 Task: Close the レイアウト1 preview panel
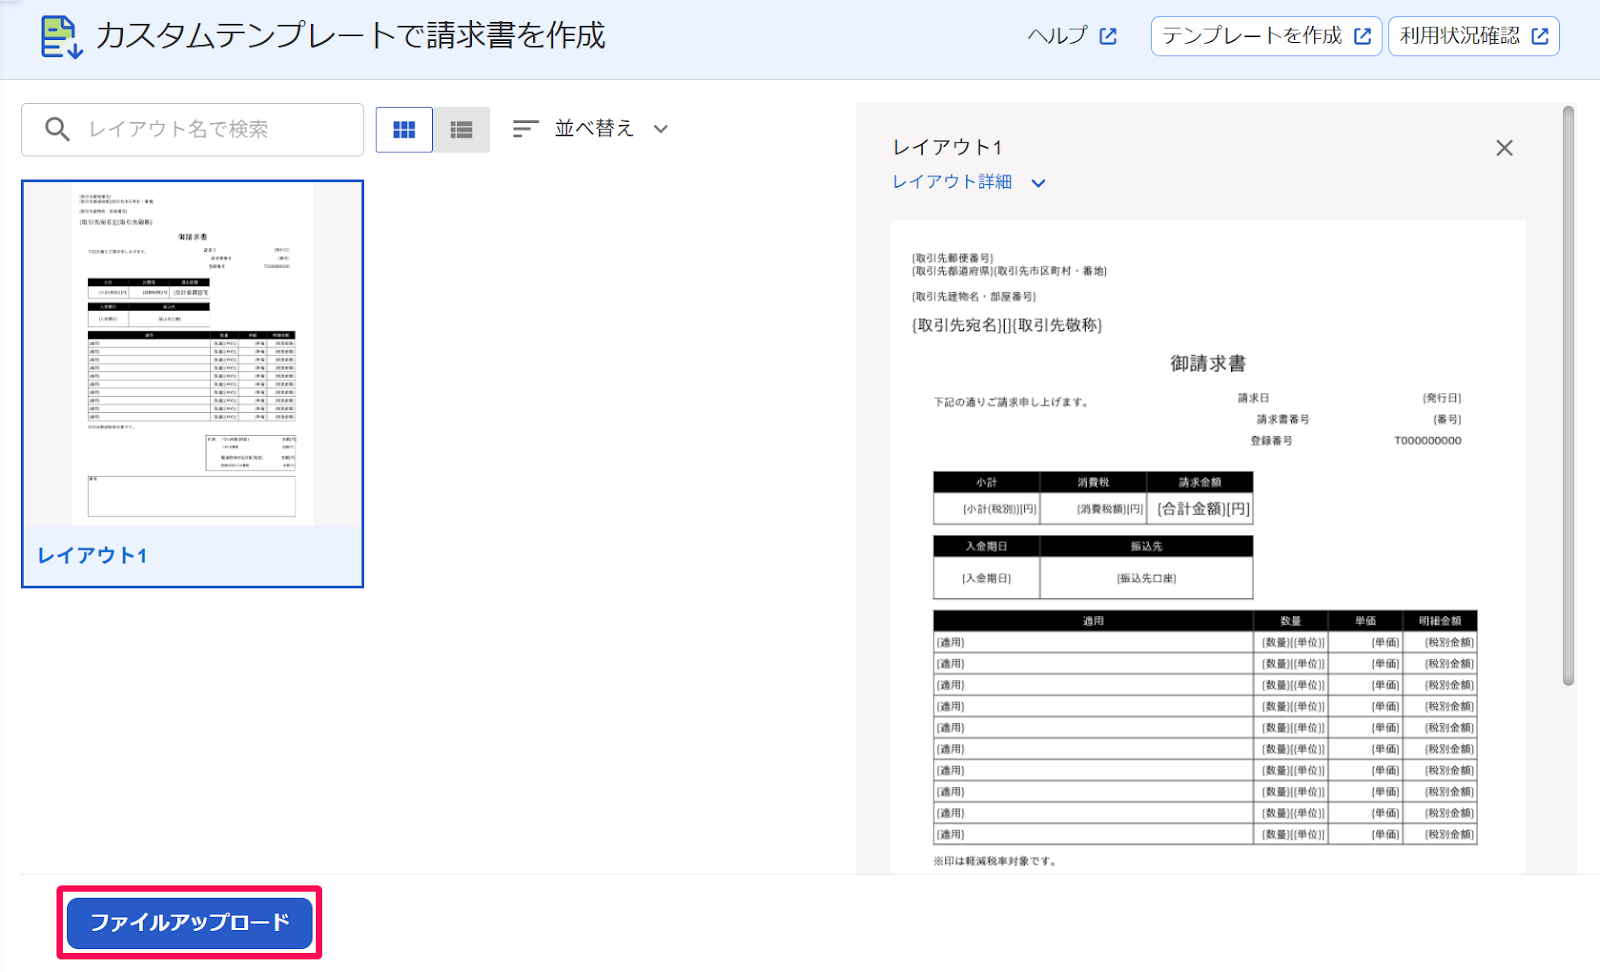pyautogui.click(x=1504, y=148)
